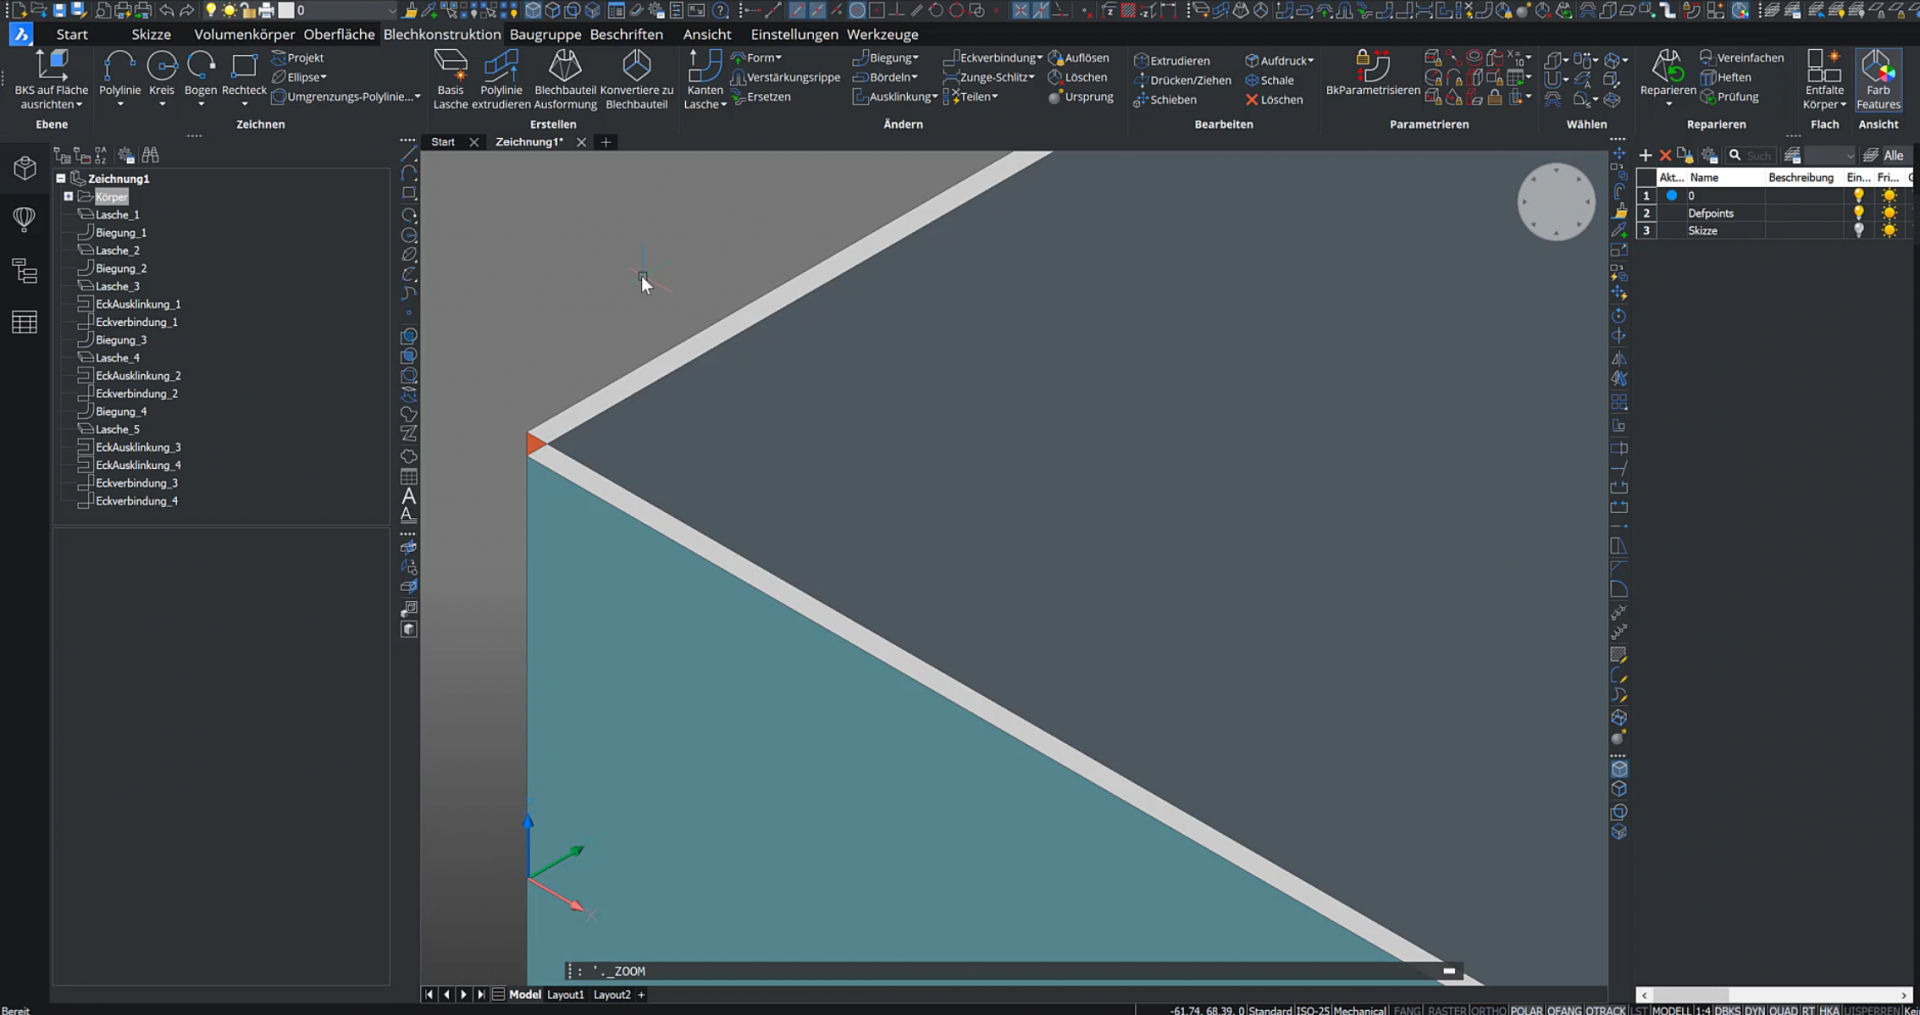Expand the Körper tree node

coord(68,197)
